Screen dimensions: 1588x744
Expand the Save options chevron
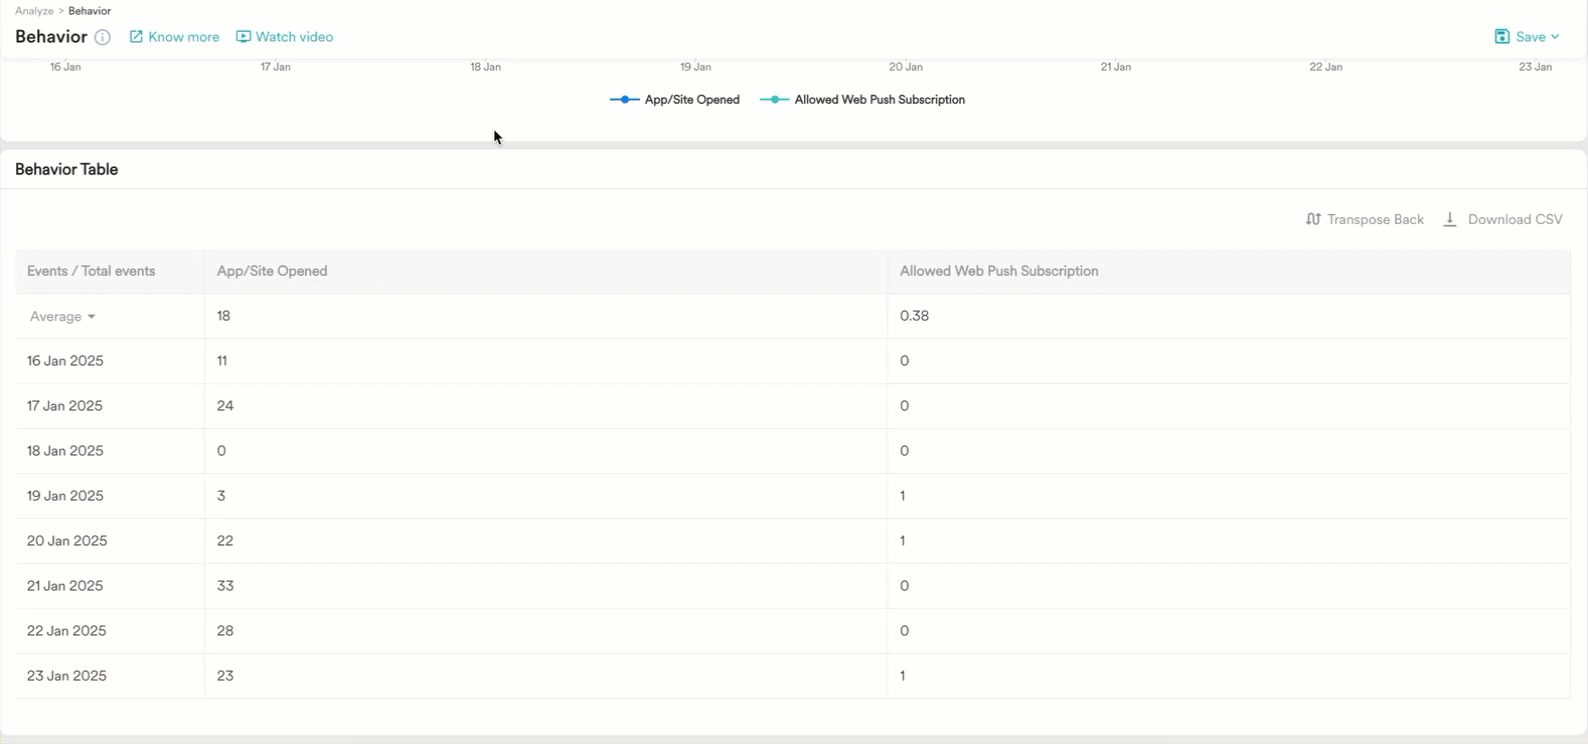(x=1555, y=37)
